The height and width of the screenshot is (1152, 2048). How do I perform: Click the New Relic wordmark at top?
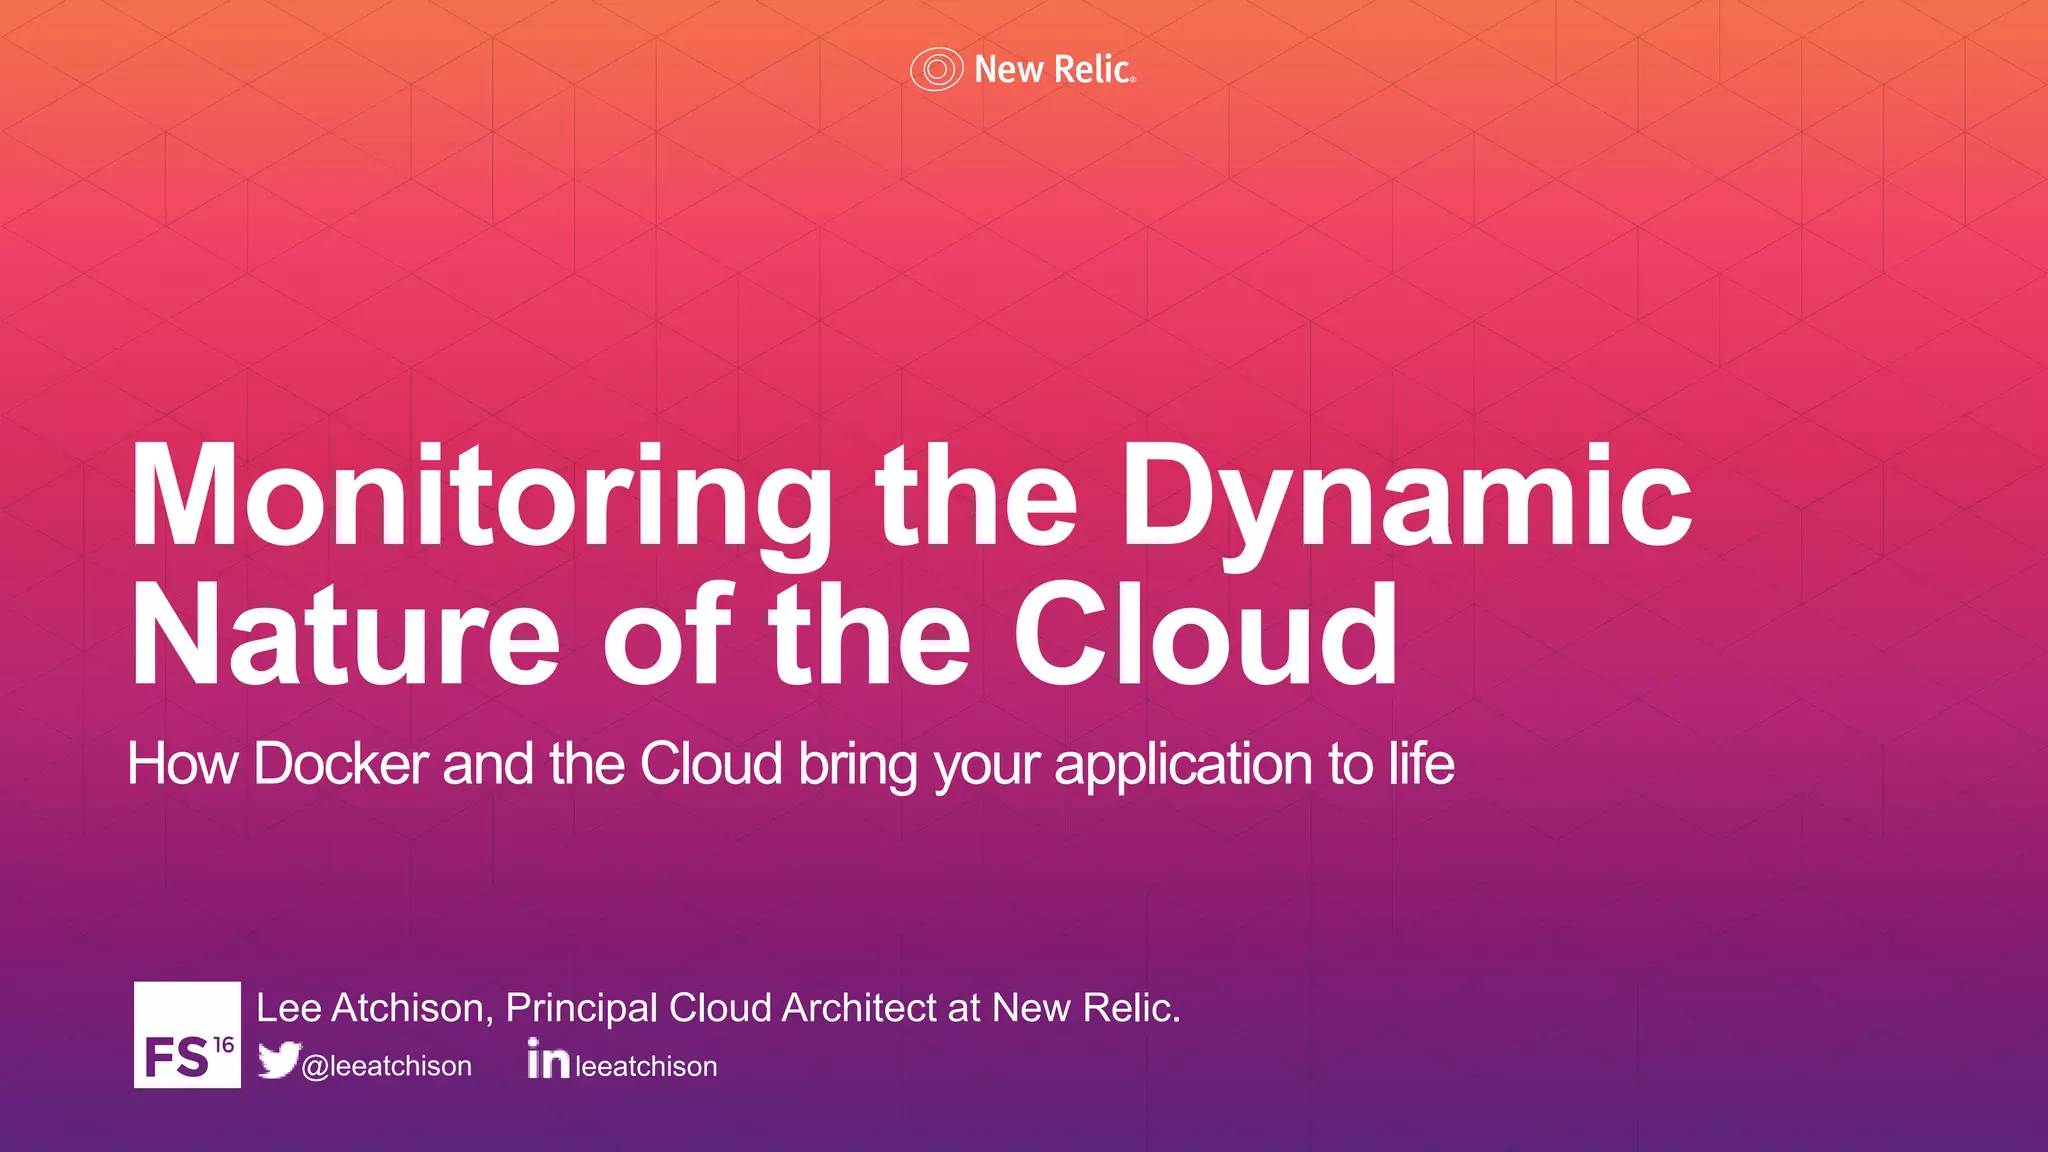[1053, 70]
